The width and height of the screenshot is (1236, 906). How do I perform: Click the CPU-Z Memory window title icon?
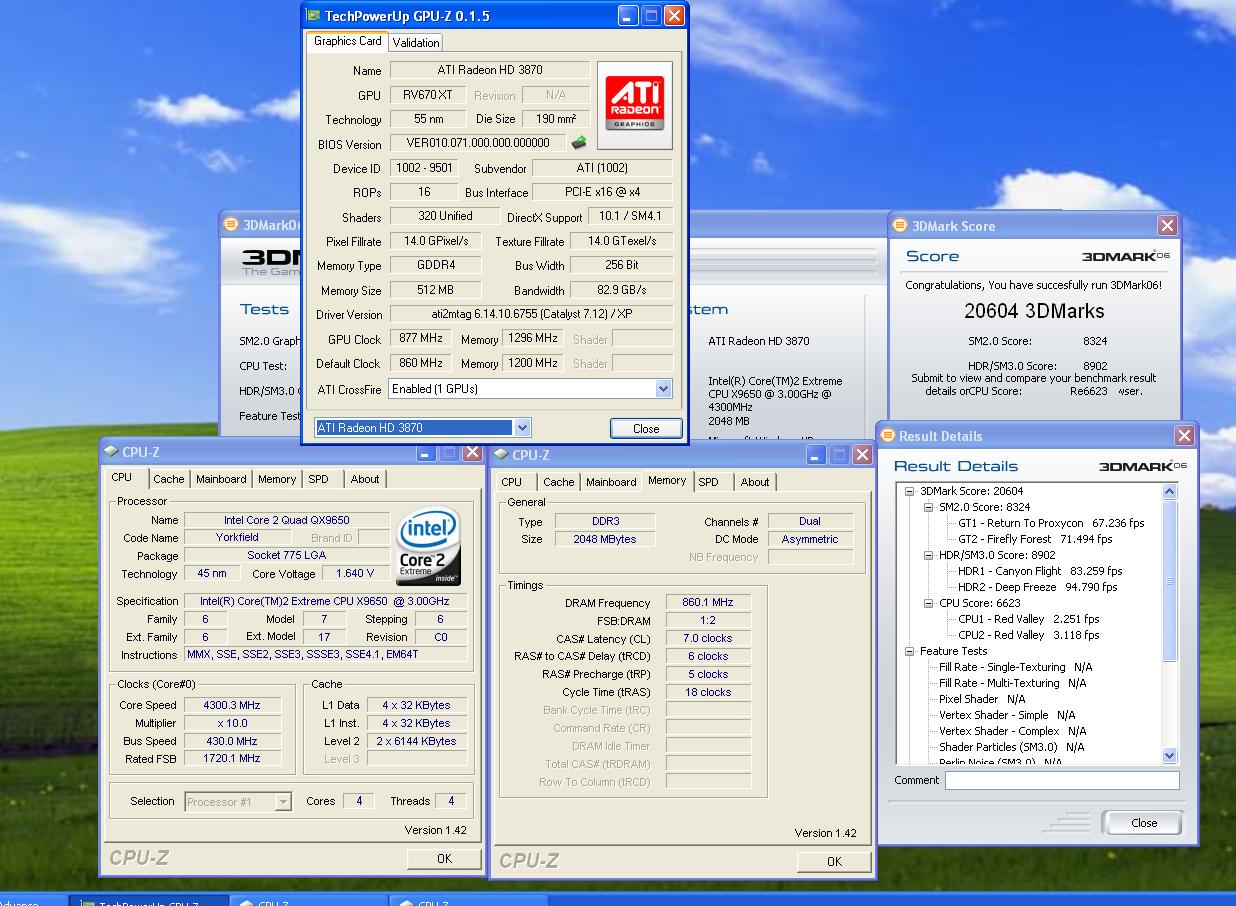(501, 455)
